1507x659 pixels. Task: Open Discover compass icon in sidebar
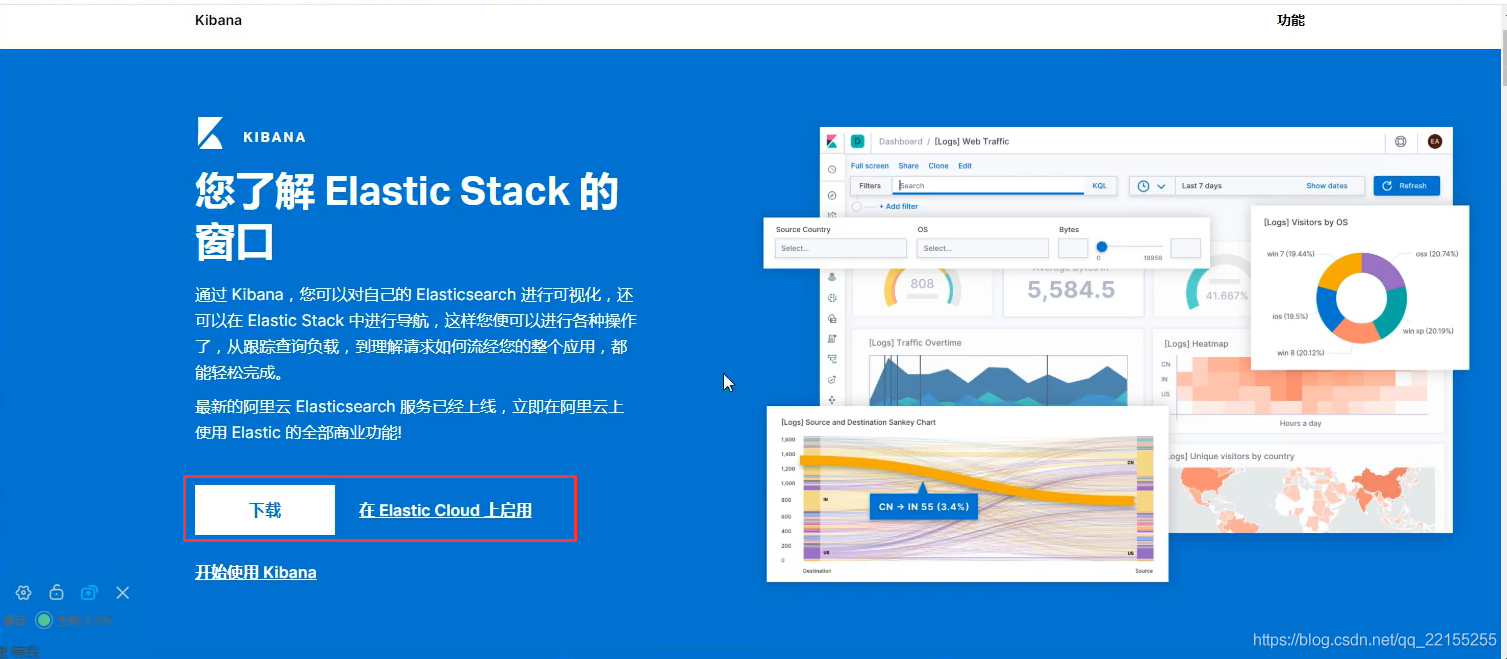tap(832, 195)
